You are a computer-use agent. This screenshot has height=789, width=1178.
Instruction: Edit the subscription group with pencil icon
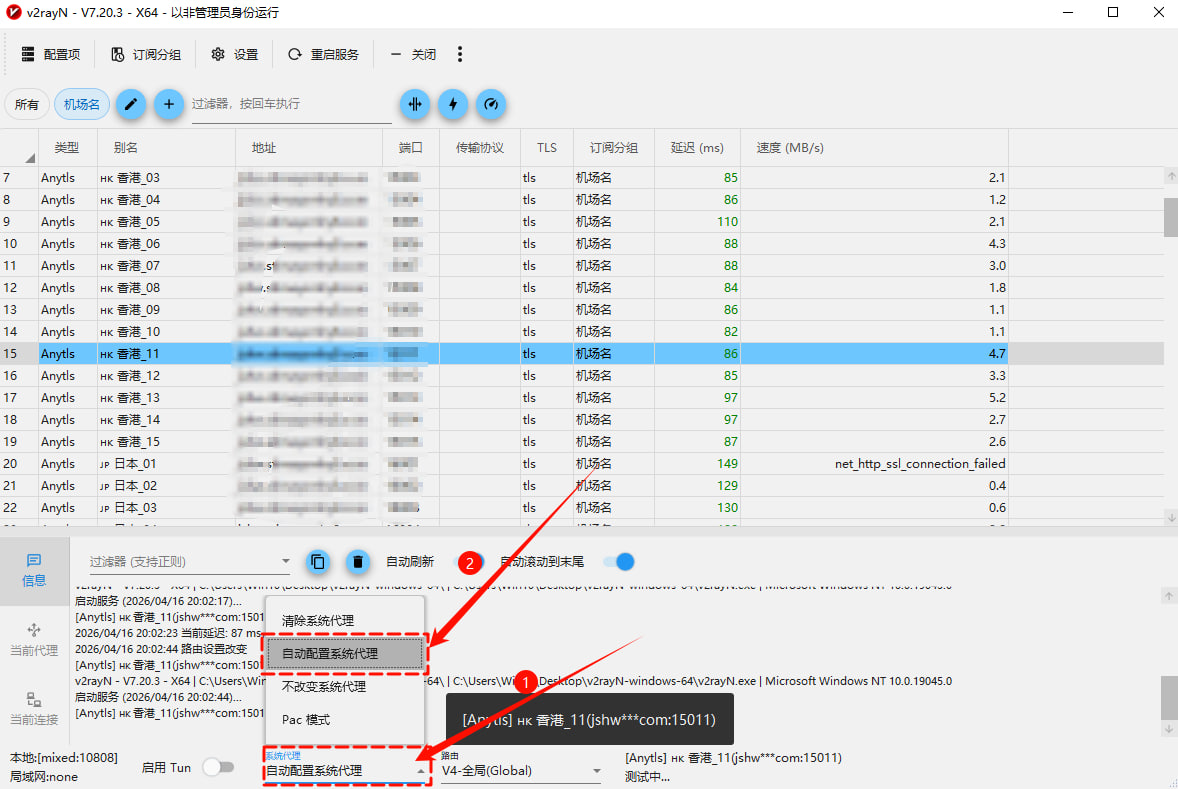(x=131, y=104)
